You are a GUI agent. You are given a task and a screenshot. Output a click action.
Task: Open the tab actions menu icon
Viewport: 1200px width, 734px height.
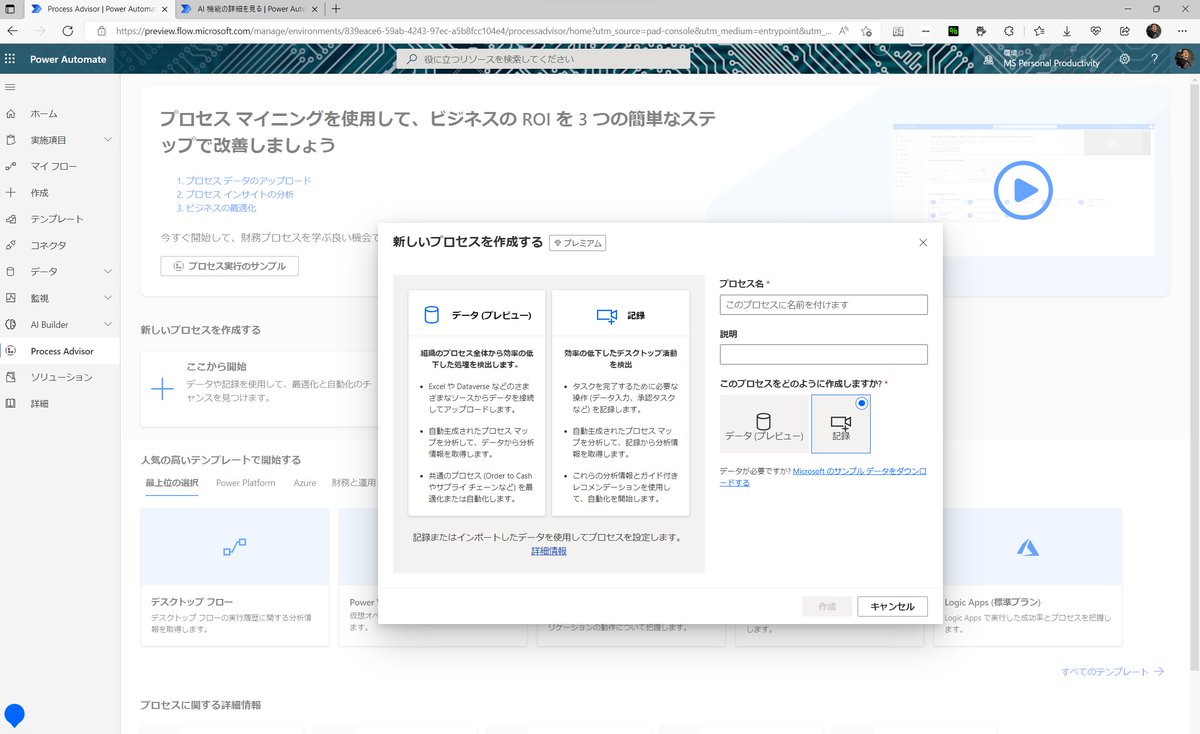click(x=12, y=8)
